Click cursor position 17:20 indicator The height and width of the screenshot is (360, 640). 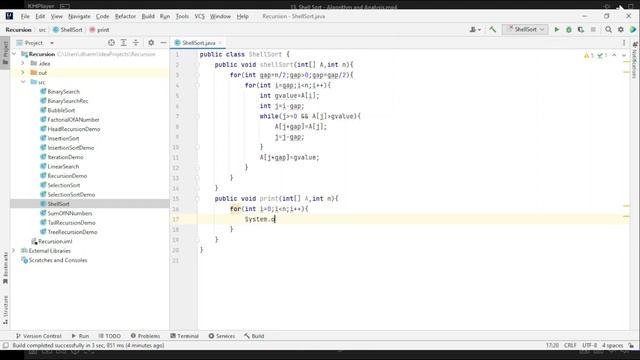tap(552, 345)
